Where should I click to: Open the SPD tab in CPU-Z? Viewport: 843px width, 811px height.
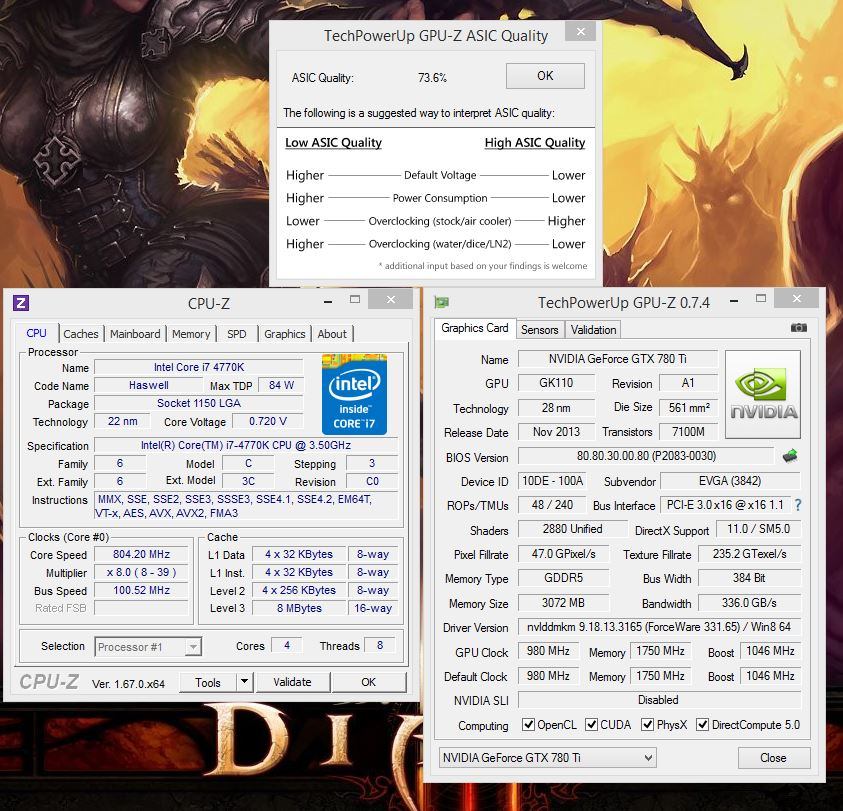click(x=237, y=334)
